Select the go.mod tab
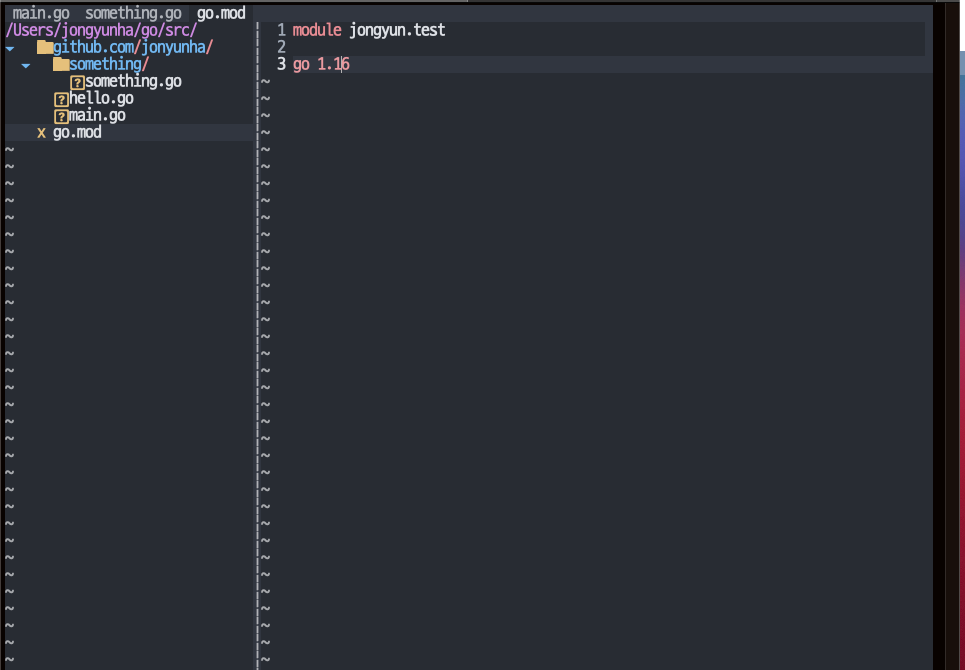Screen dimensions: 965x670 (x=221, y=13)
